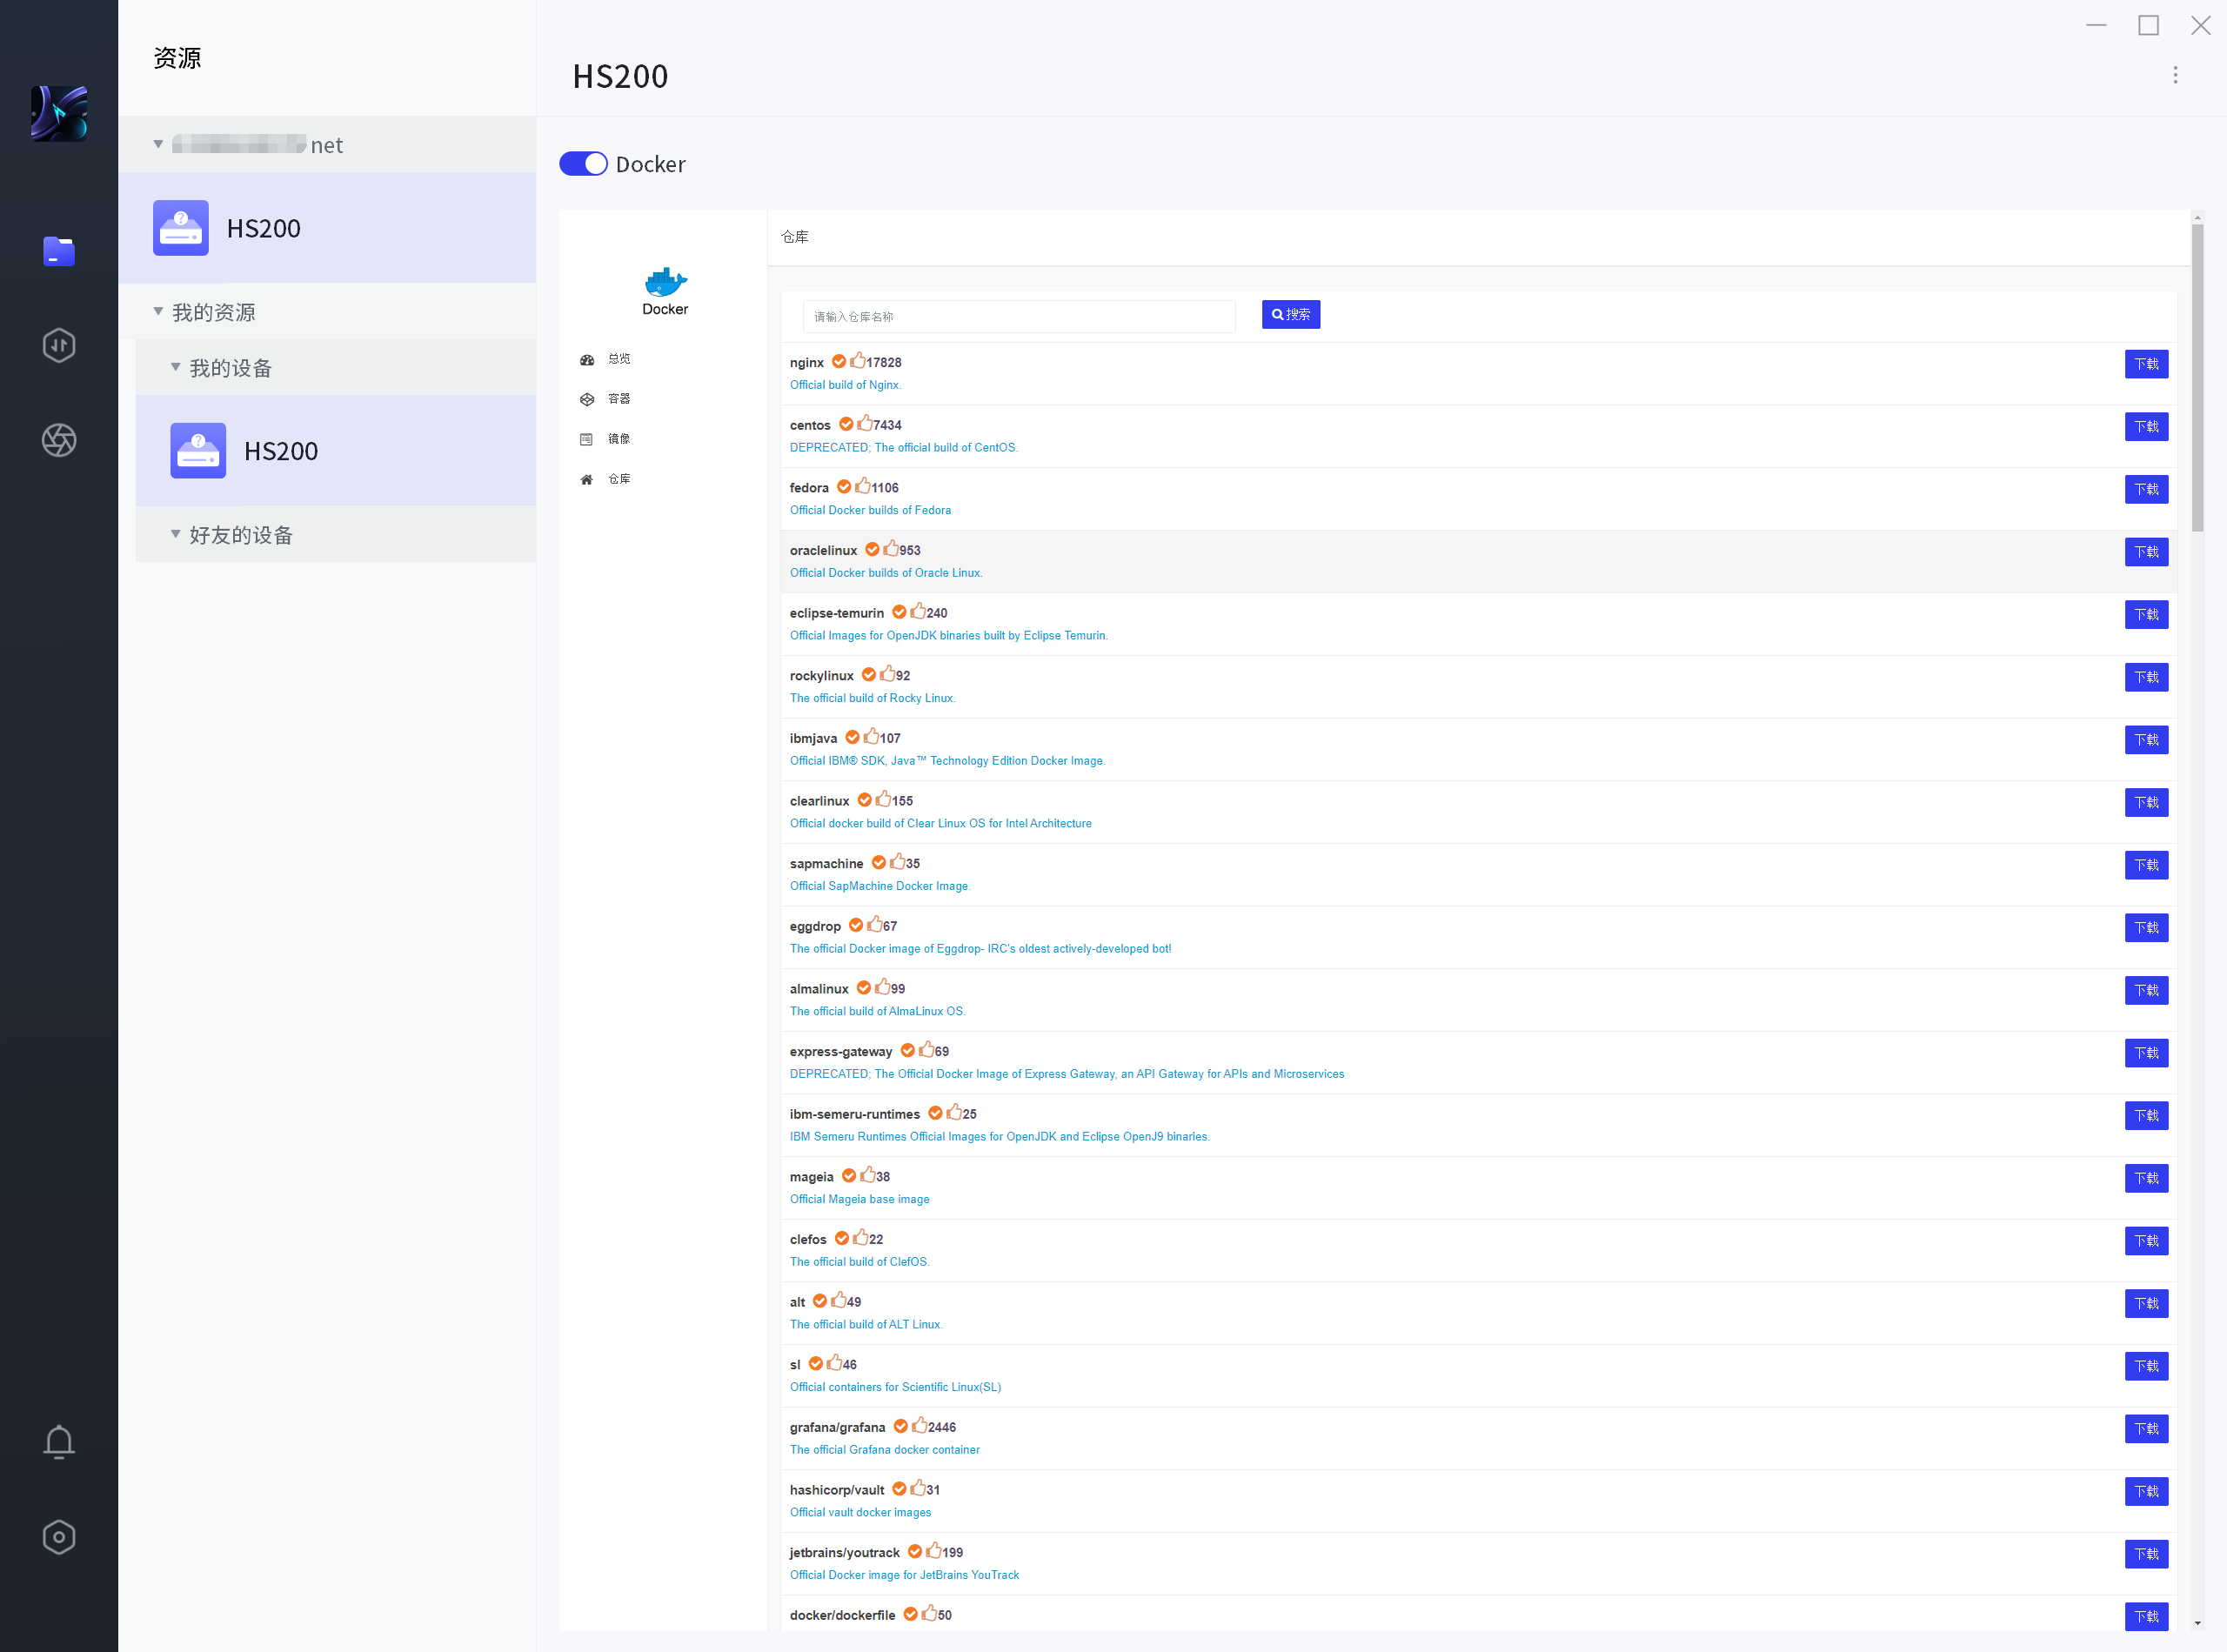This screenshot has width=2227, height=1652.
Task: Click the Docker whale logo
Action: tap(665, 283)
